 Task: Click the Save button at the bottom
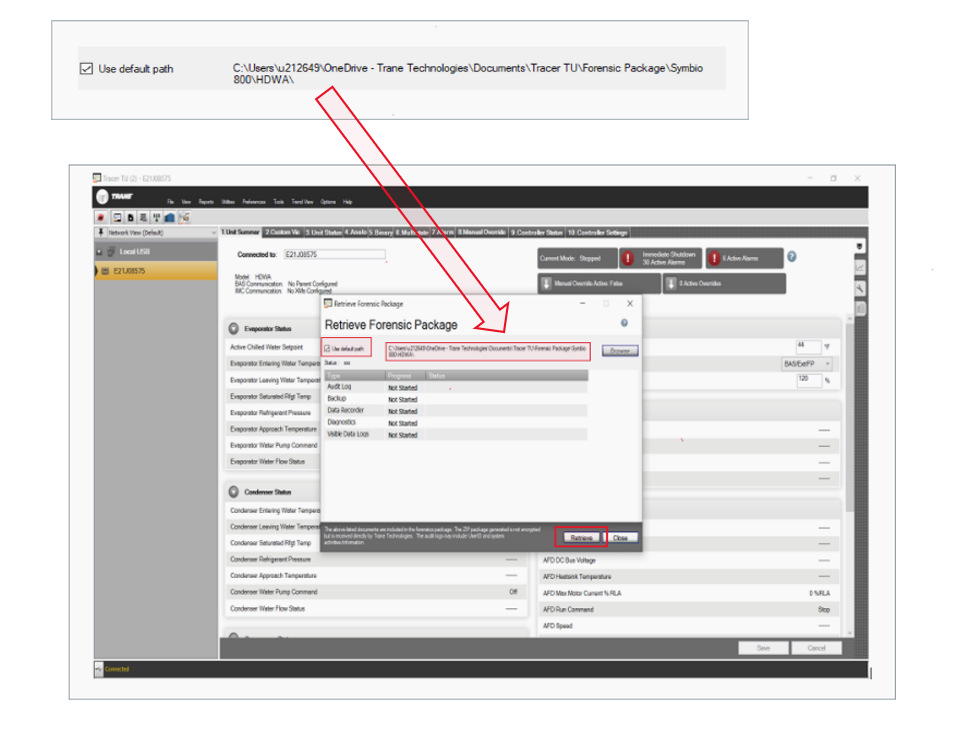coord(764,648)
